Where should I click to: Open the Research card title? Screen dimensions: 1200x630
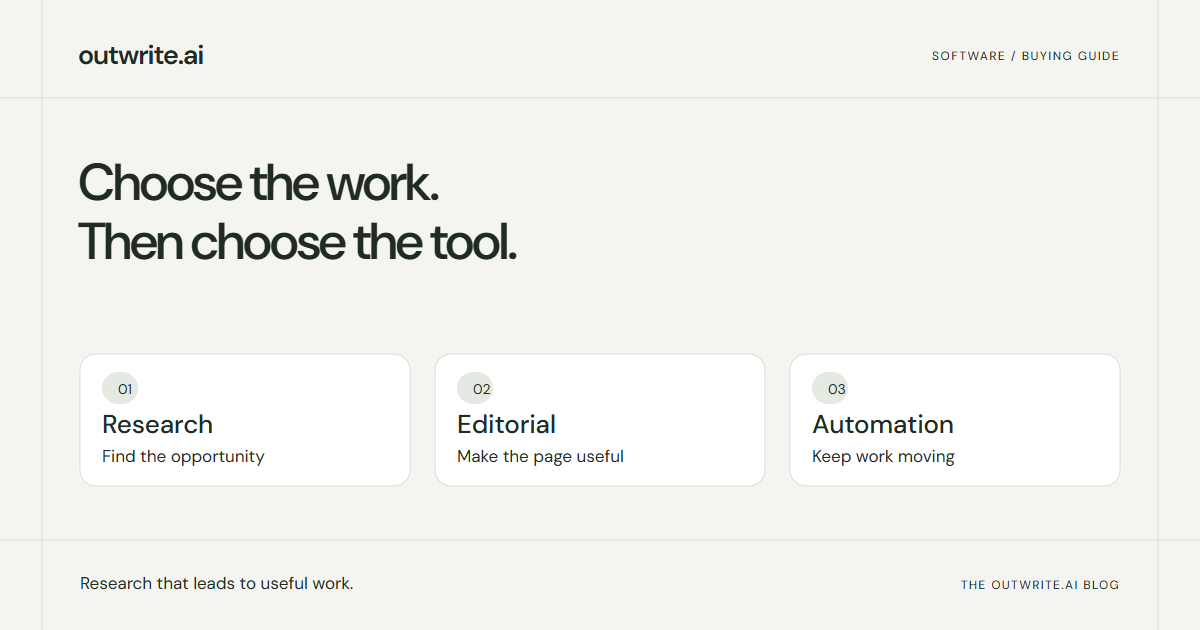(158, 424)
